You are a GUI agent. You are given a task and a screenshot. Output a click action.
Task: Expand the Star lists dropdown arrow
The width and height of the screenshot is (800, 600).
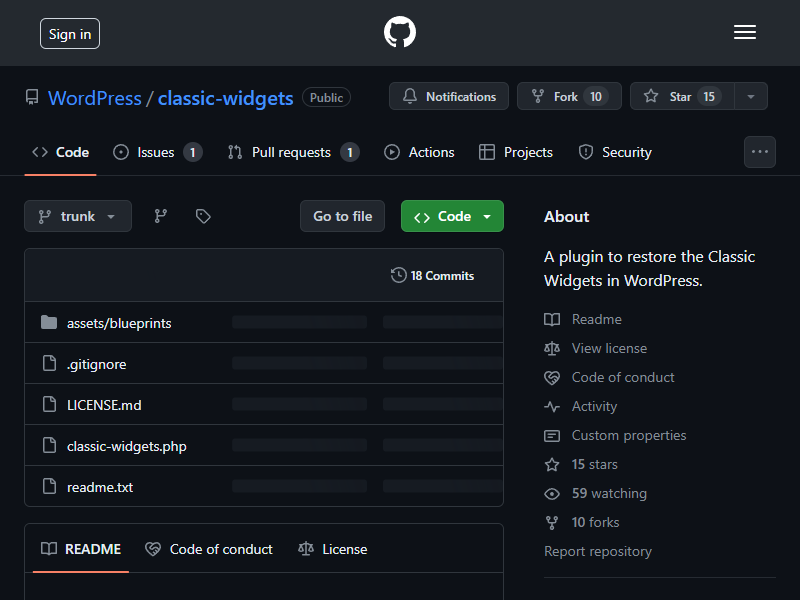pos(751,96)
